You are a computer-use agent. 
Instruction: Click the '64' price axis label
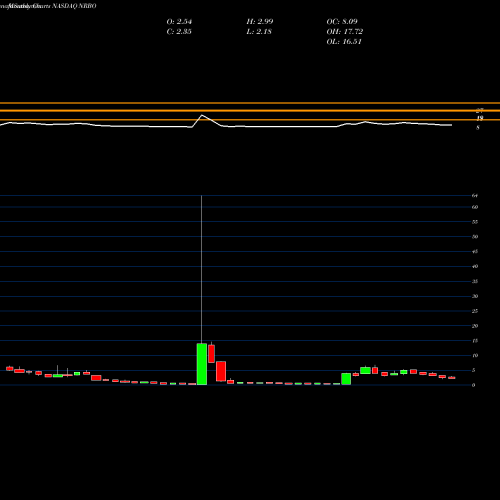tap(475, 196)
